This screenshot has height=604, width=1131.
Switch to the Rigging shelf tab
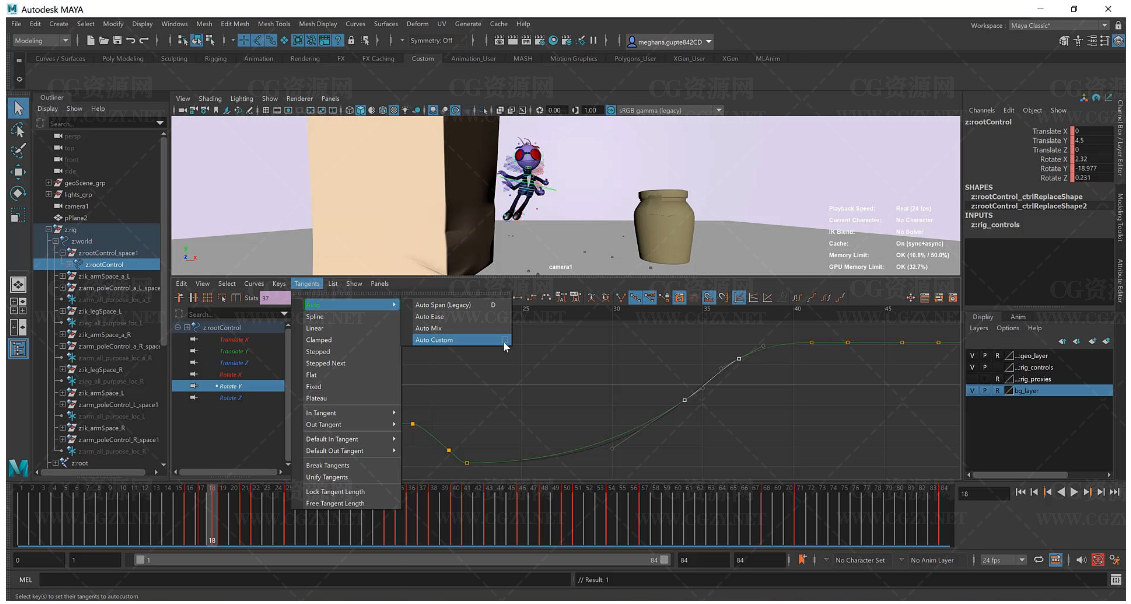point(215,59)
